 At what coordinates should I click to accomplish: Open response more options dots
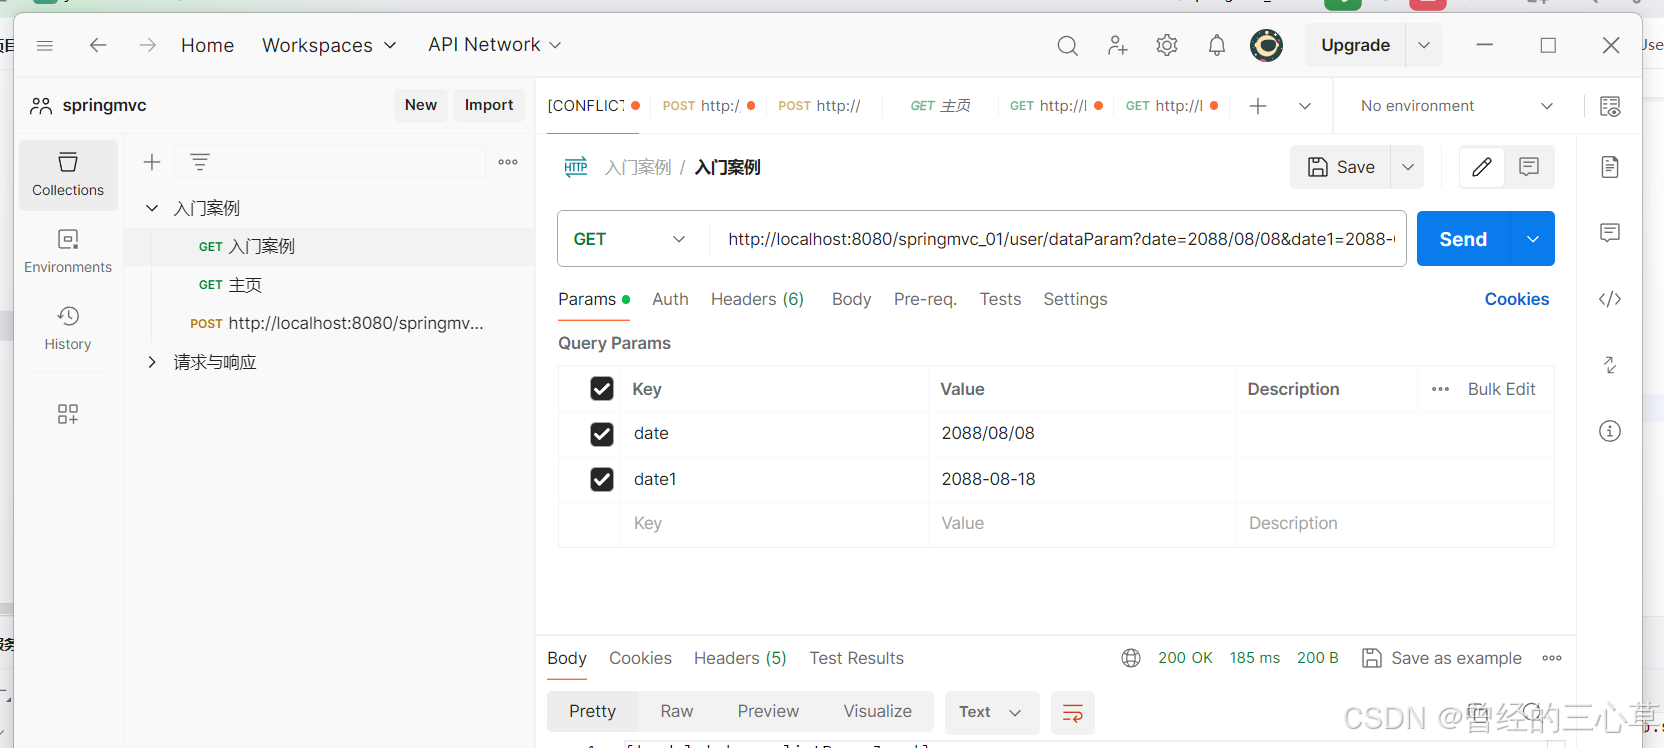click(1552, 658)
